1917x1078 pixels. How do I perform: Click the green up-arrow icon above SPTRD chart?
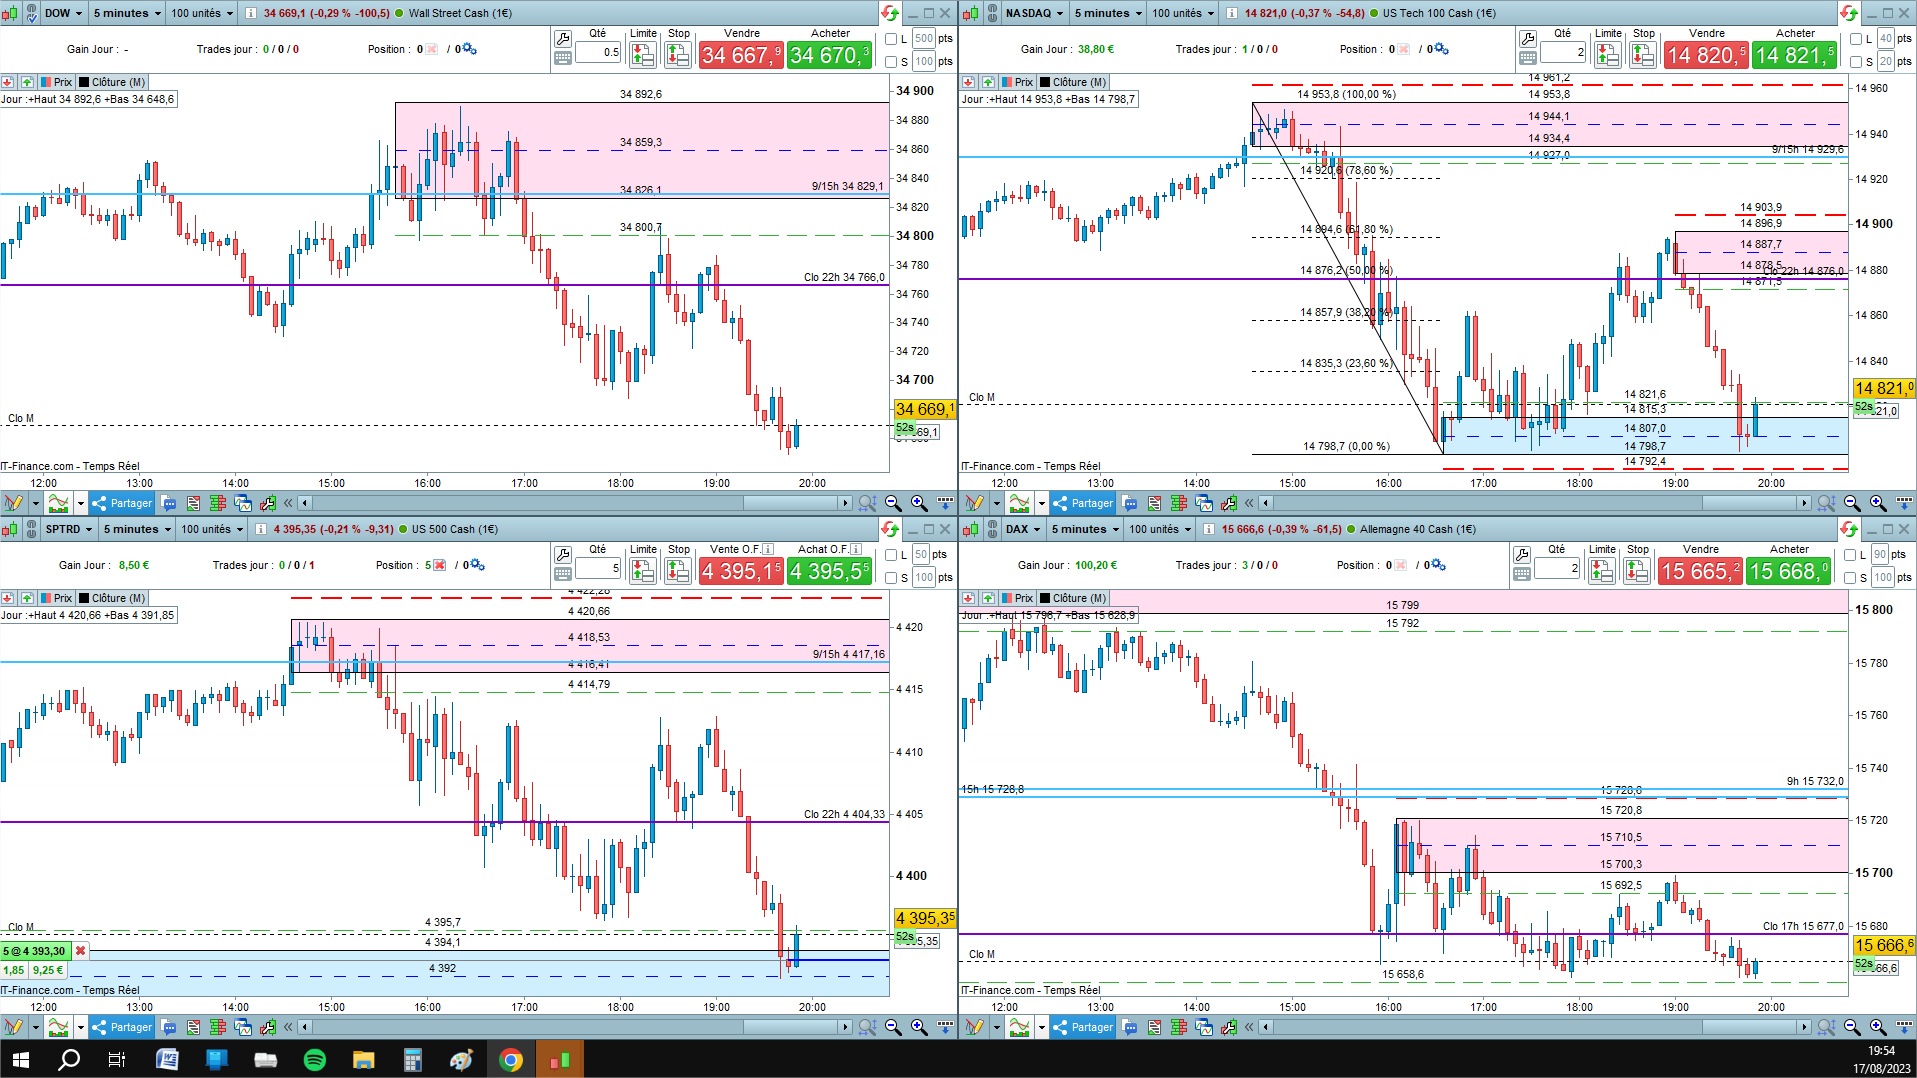tap(27, 598)
